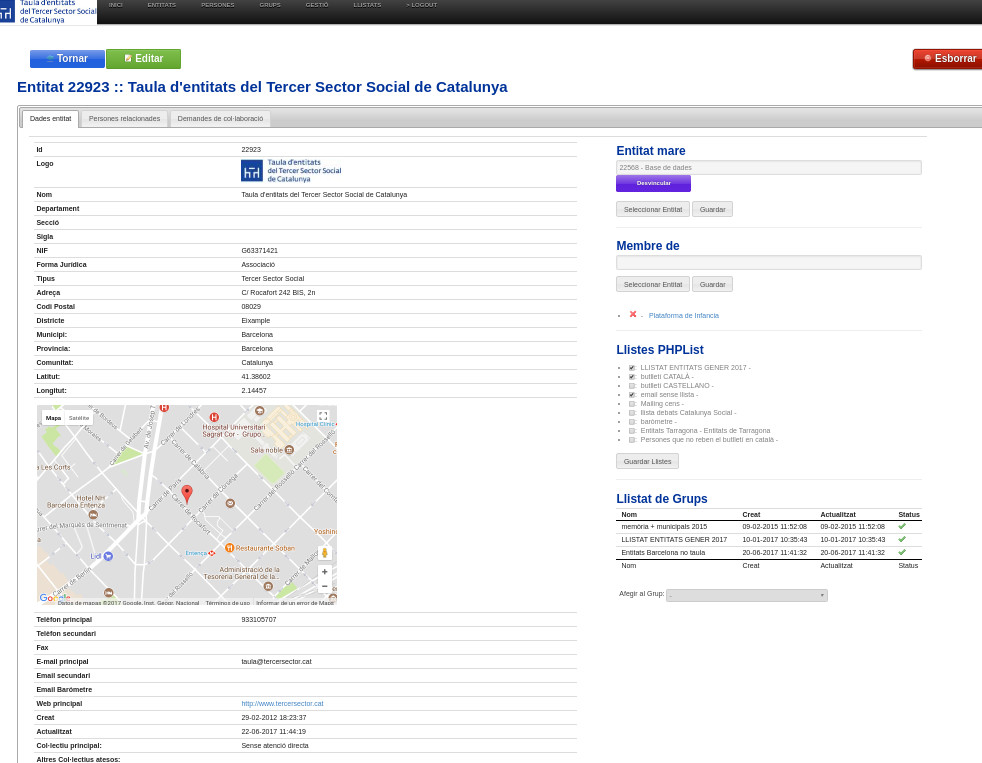Click the red location pin on map
Viewport: 982px width, 763px height.
point(187,493)
